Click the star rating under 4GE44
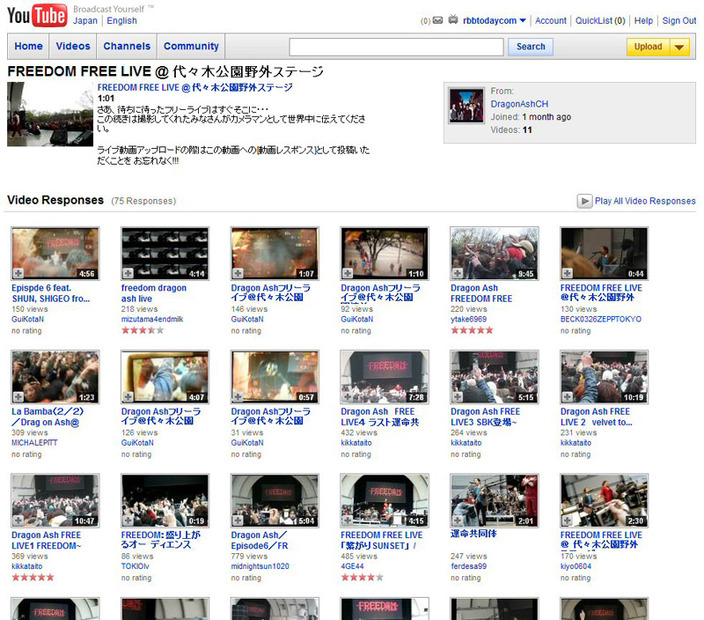 (x=362, y=577)
